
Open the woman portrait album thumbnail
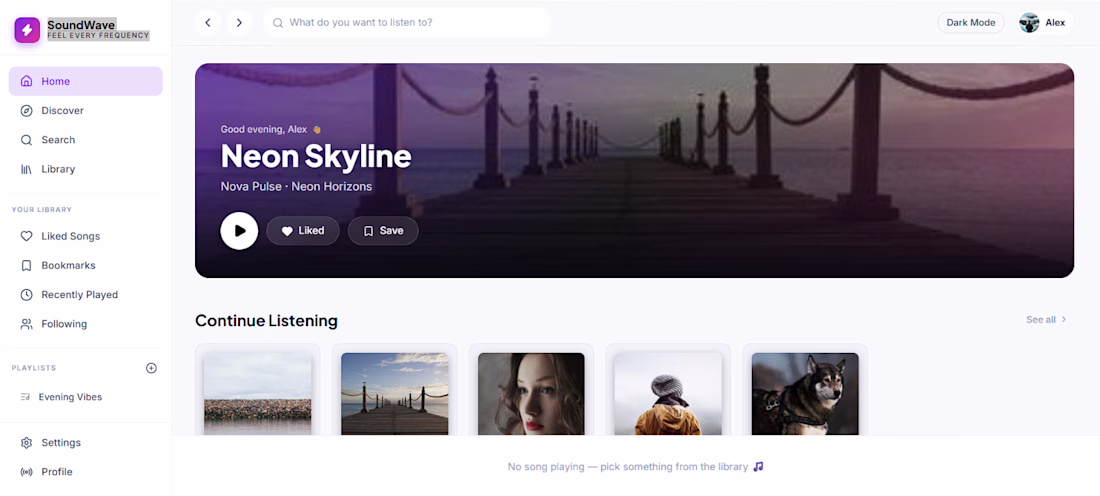531,394
